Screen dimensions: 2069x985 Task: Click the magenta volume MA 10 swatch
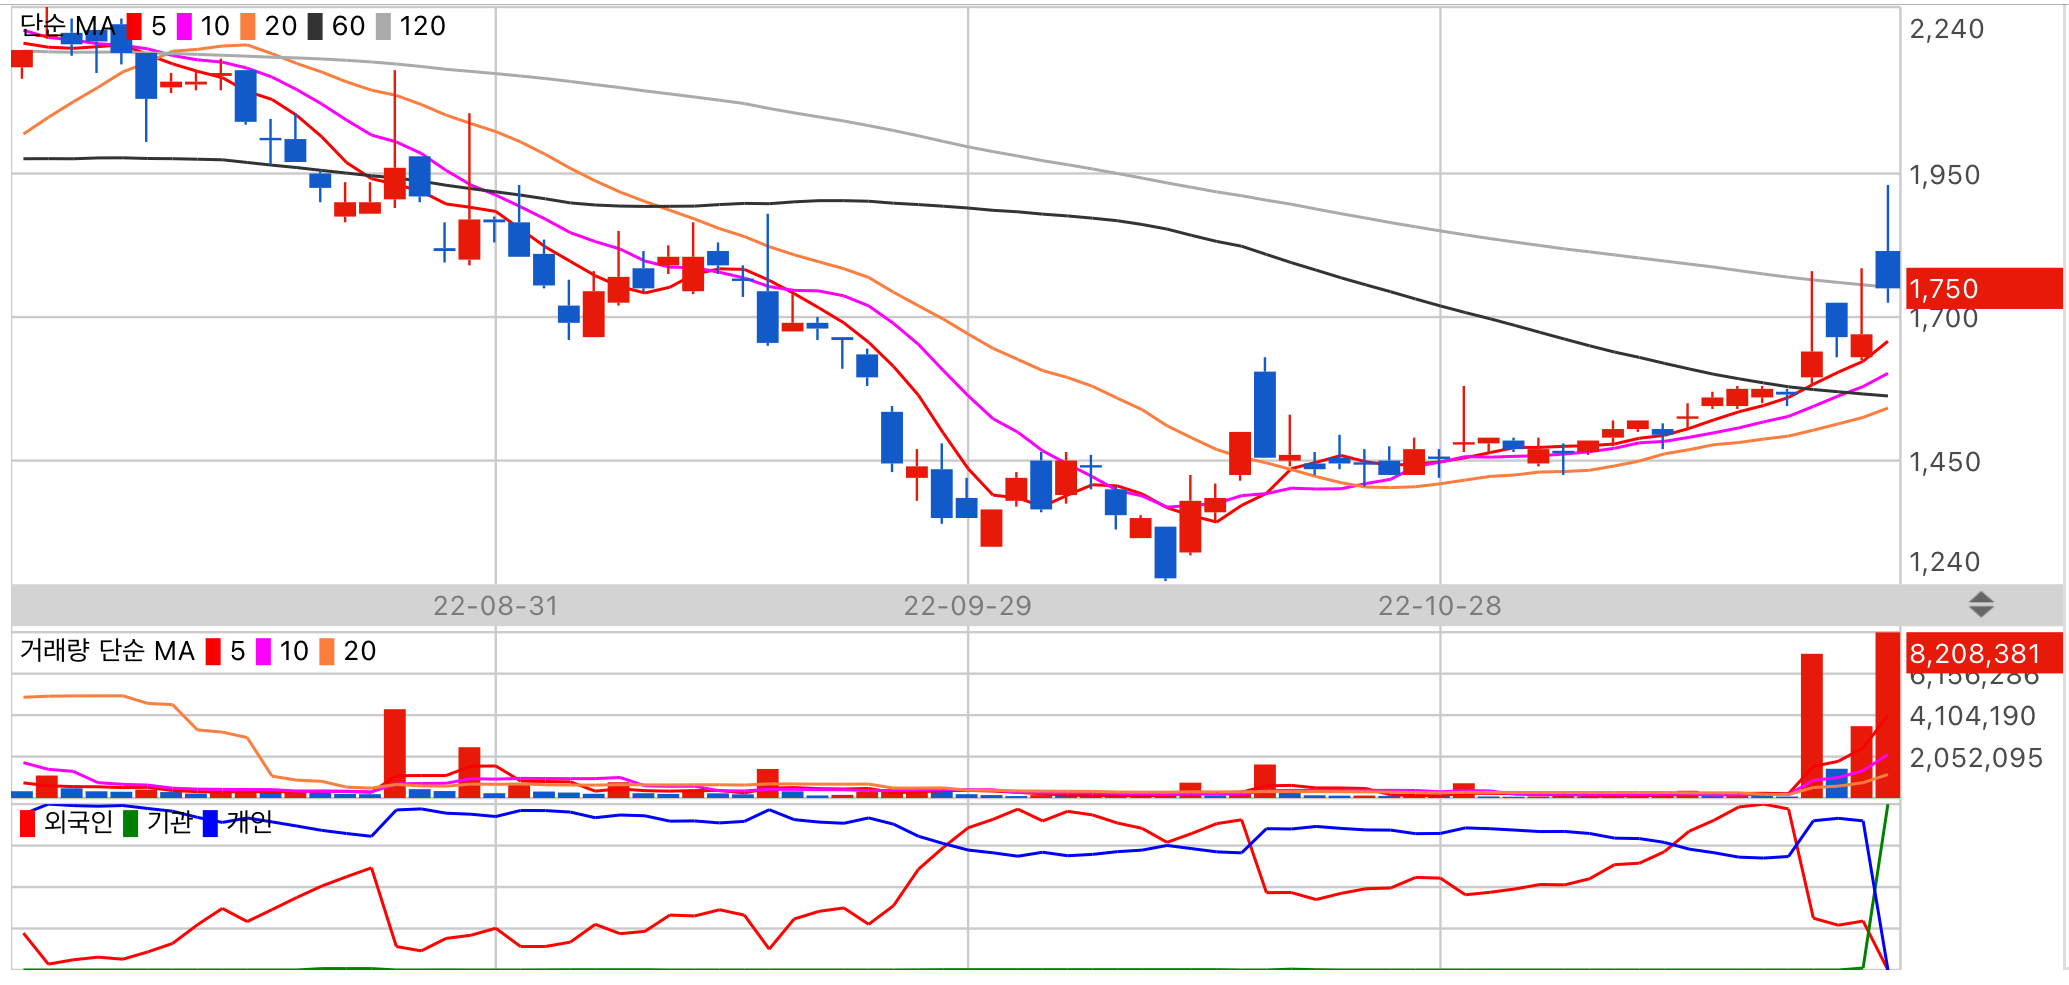pyautogui.click(x=263, y=652)
